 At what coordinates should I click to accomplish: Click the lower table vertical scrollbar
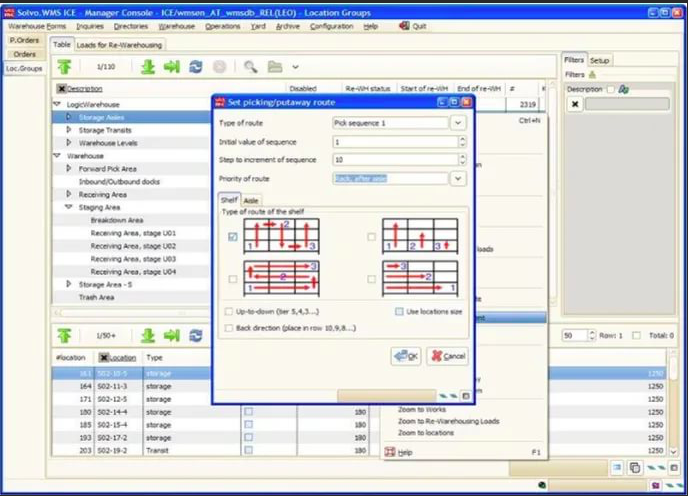point(674,403)
